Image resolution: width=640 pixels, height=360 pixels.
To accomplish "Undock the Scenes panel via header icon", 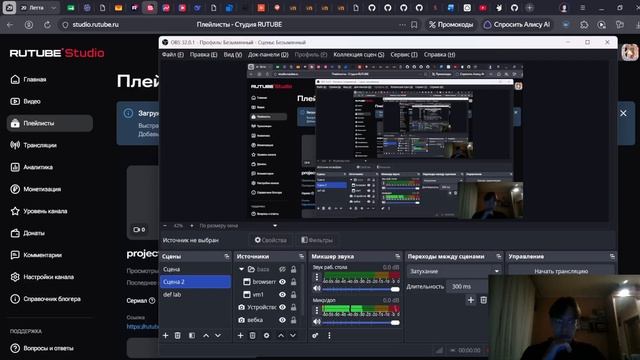I will point(227,256).
